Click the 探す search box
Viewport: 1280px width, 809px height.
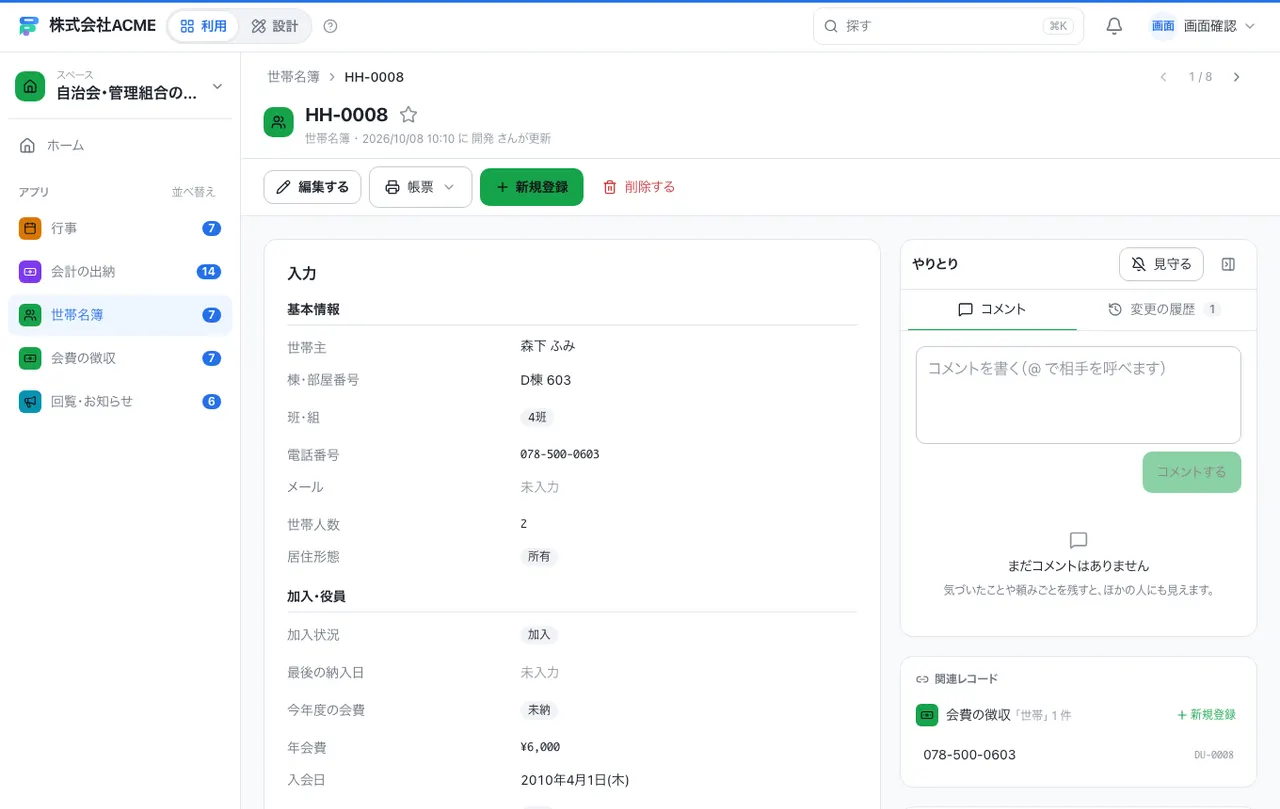pos(948,26)
